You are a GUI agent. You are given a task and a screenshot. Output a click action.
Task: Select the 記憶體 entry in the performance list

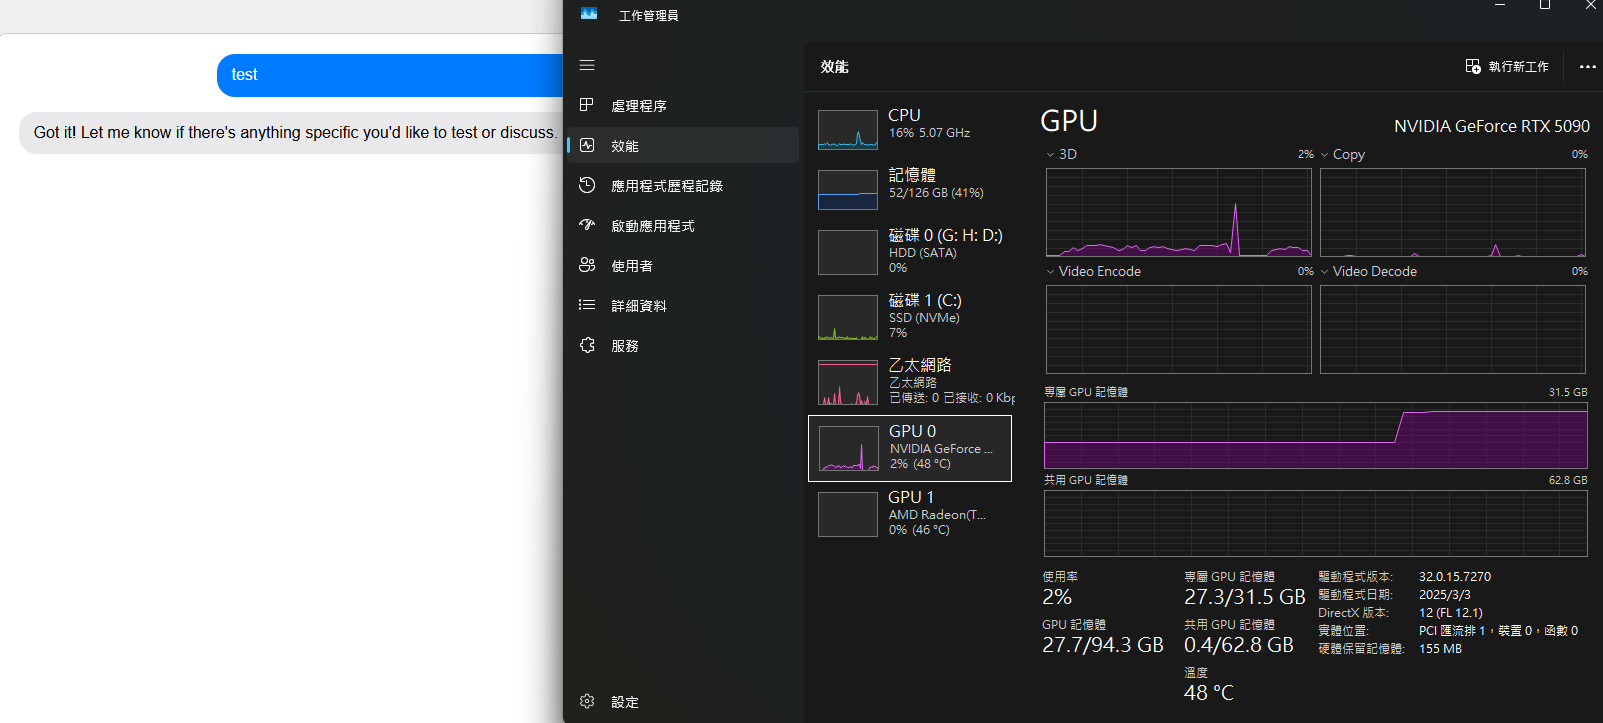[910, 189]
